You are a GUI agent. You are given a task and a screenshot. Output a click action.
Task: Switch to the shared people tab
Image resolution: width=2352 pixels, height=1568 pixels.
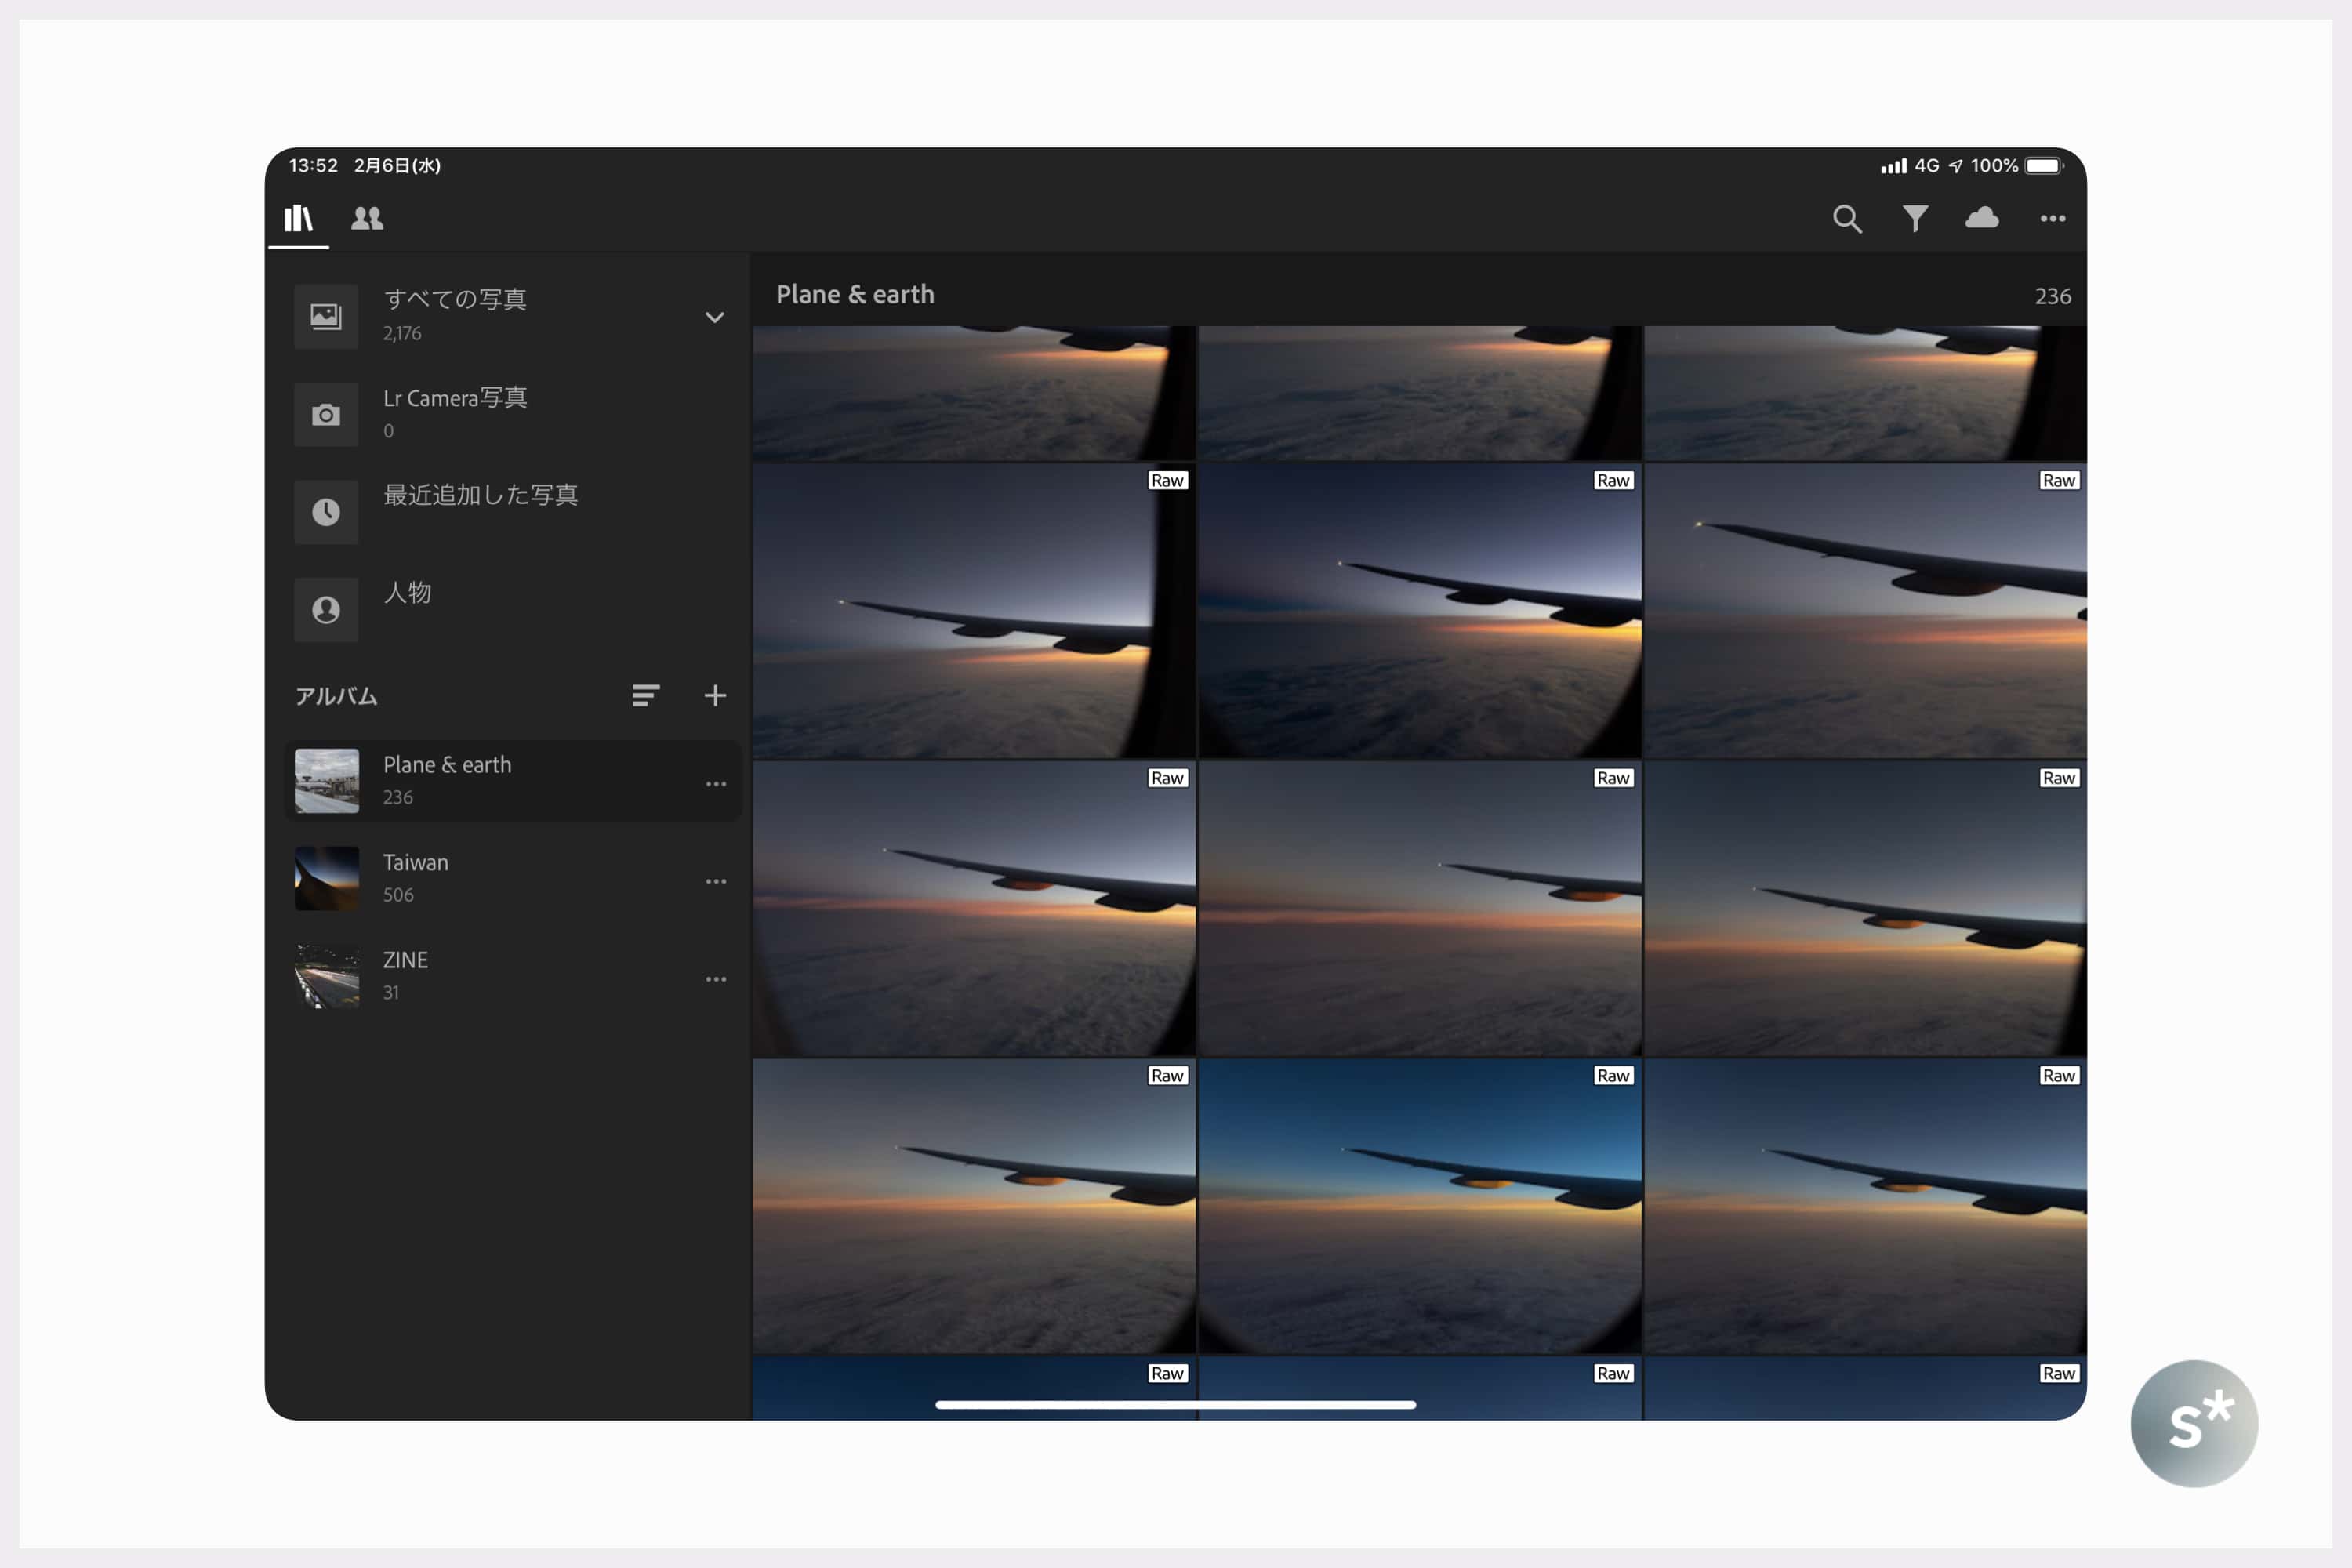(367, 218)
